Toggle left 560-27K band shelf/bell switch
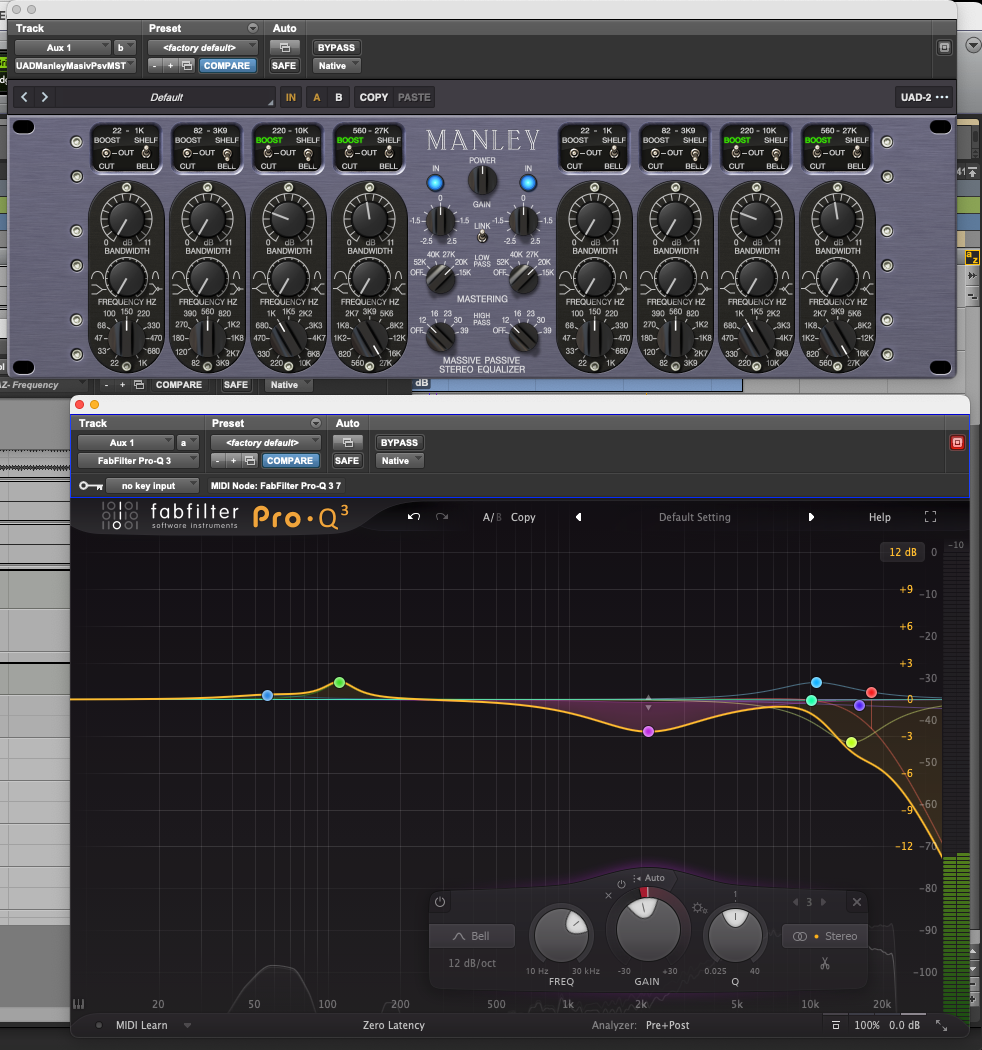The width and height of the screenshot is (982, 1050). (389, 153)
